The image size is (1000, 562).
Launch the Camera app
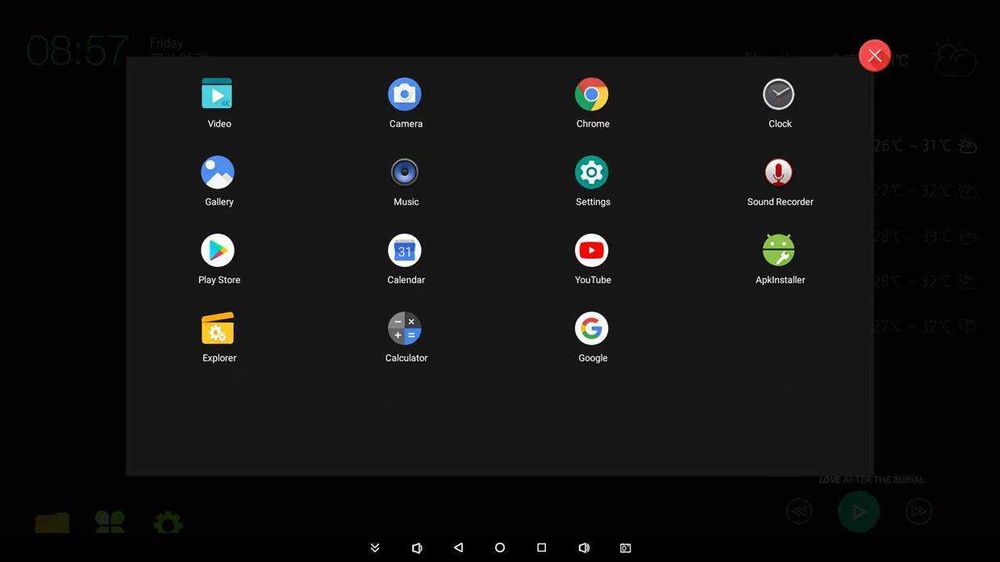pos(404,94)
